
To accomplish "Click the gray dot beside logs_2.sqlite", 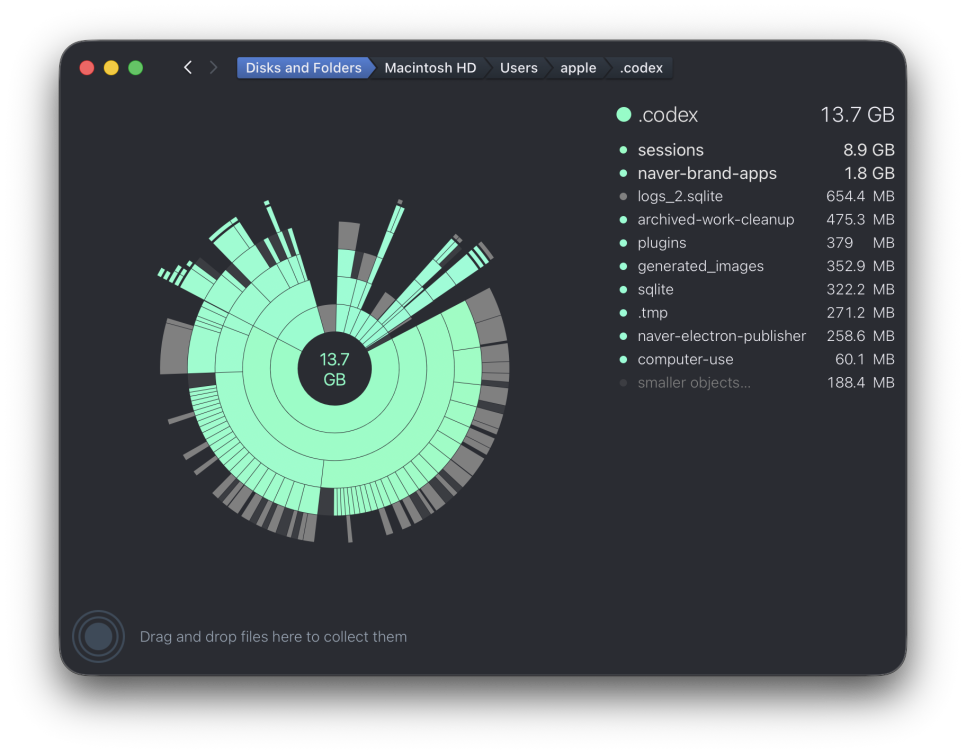I will 623,197.
